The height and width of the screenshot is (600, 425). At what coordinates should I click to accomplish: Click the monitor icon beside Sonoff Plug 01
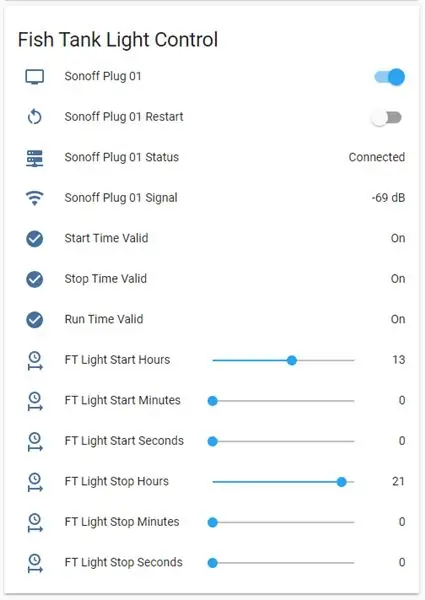[34, 77]
